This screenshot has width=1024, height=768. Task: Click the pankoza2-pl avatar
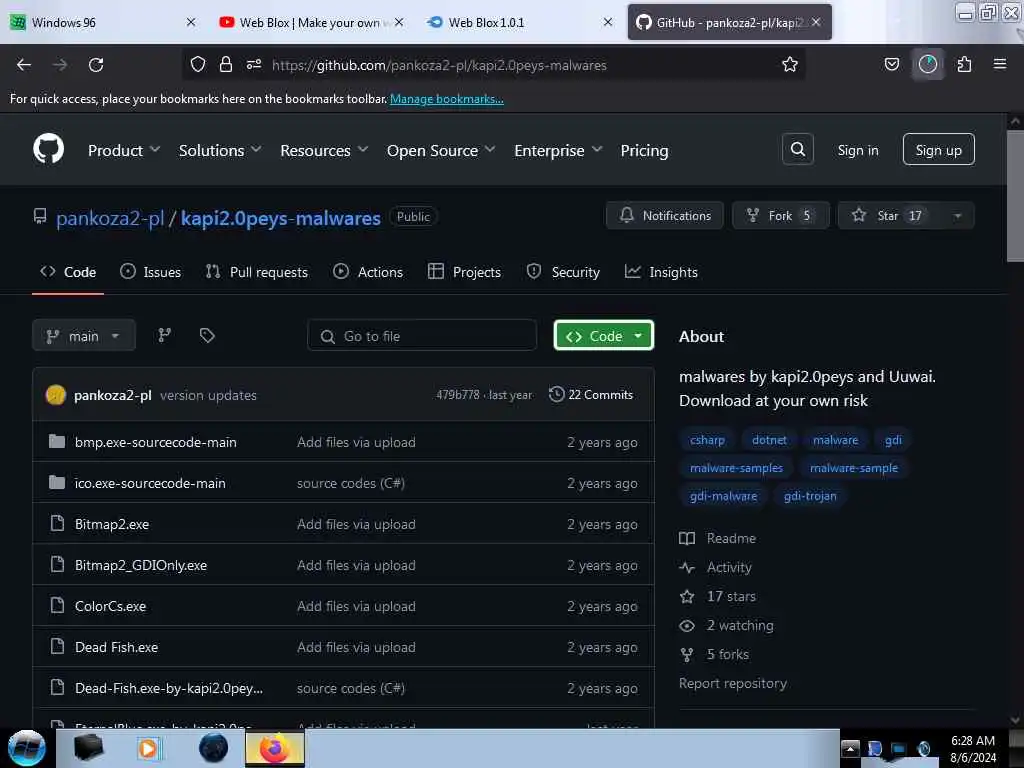coord(56,394)
